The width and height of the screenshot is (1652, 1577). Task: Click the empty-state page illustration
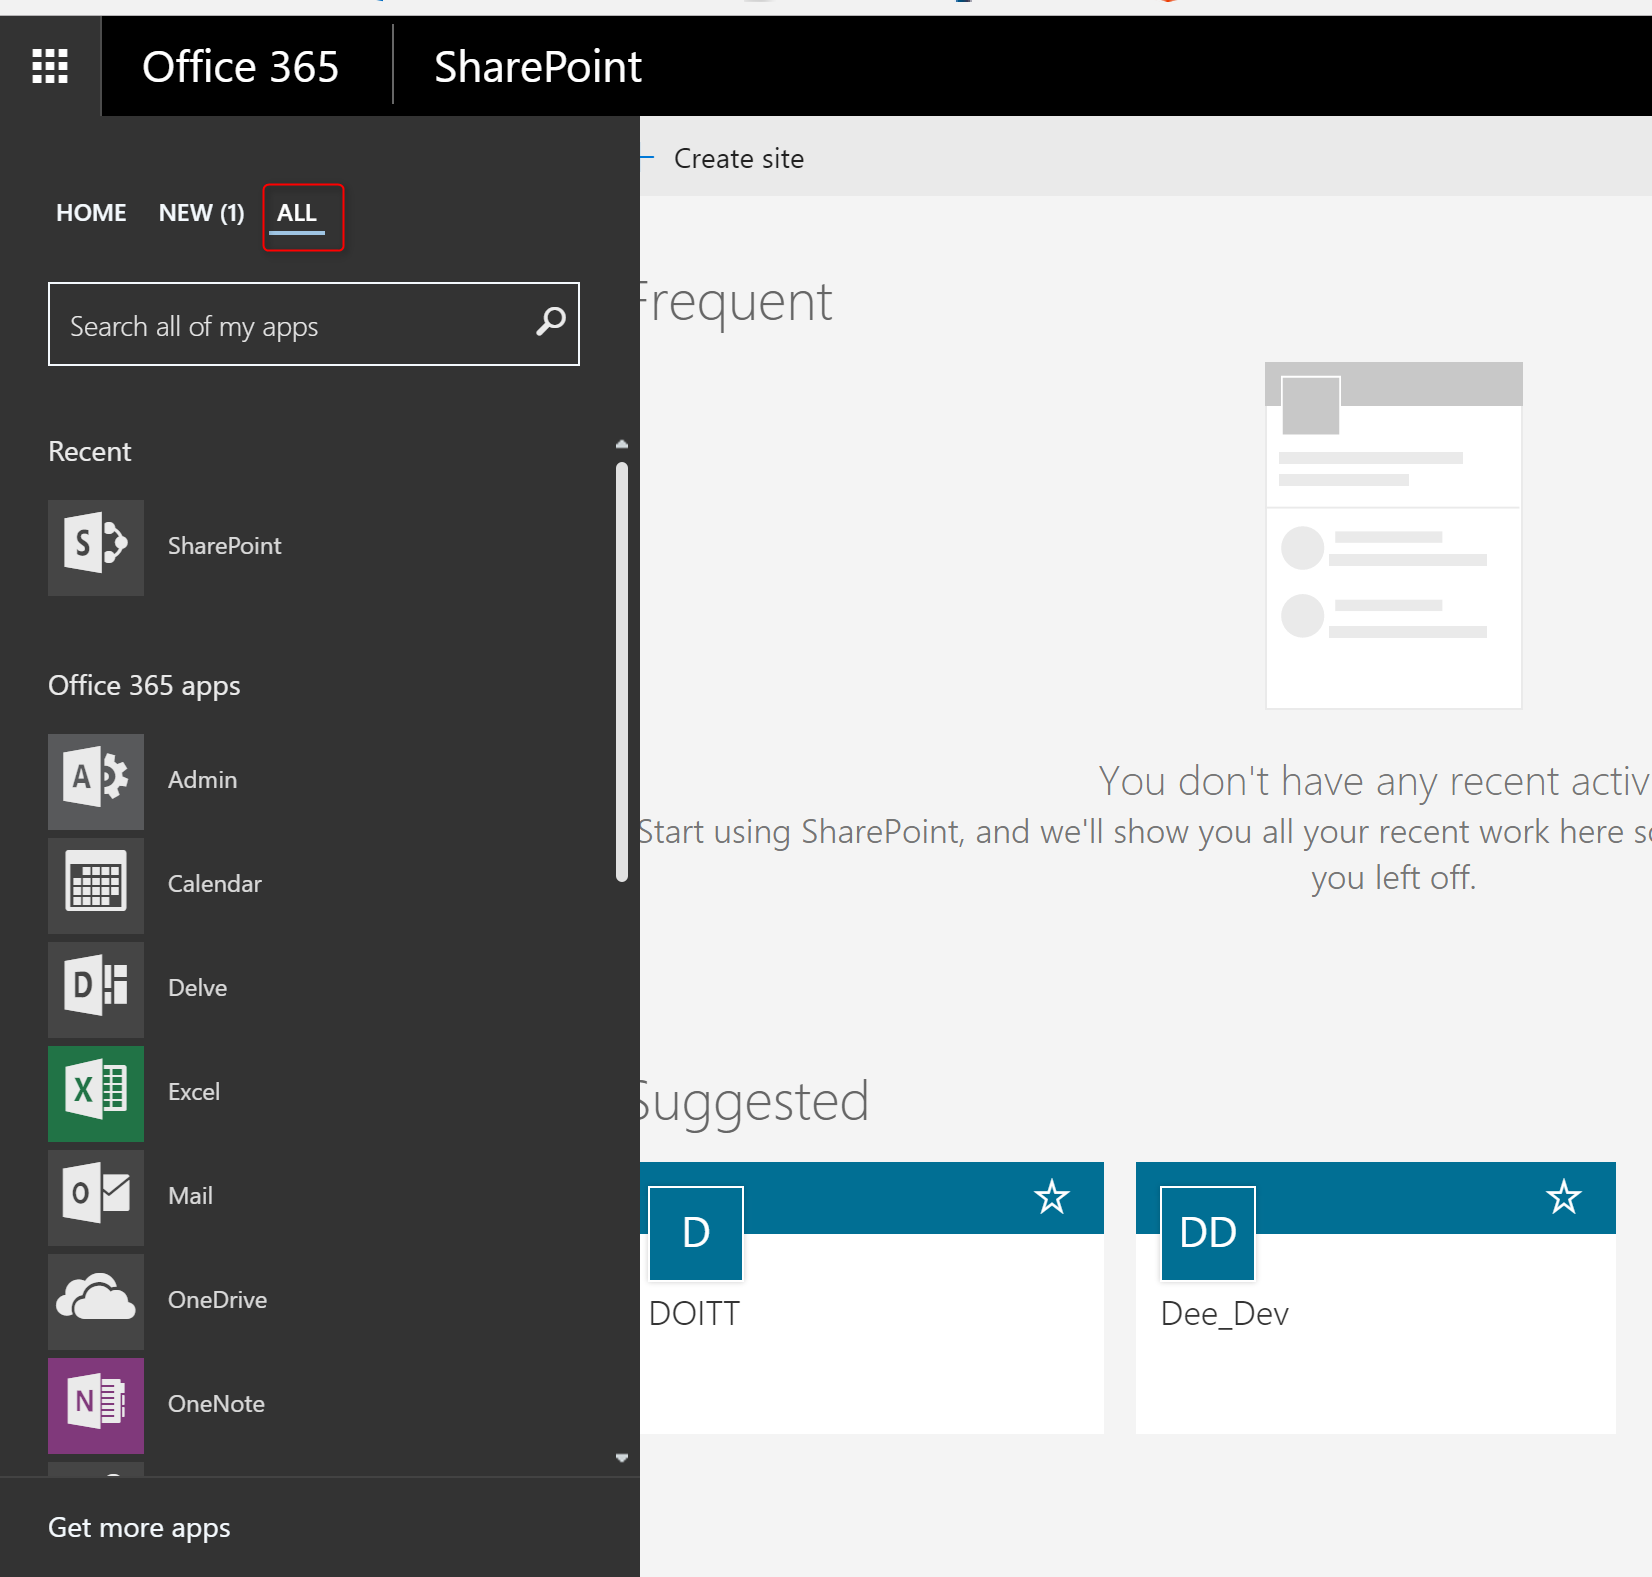[x=1393, y=535]
